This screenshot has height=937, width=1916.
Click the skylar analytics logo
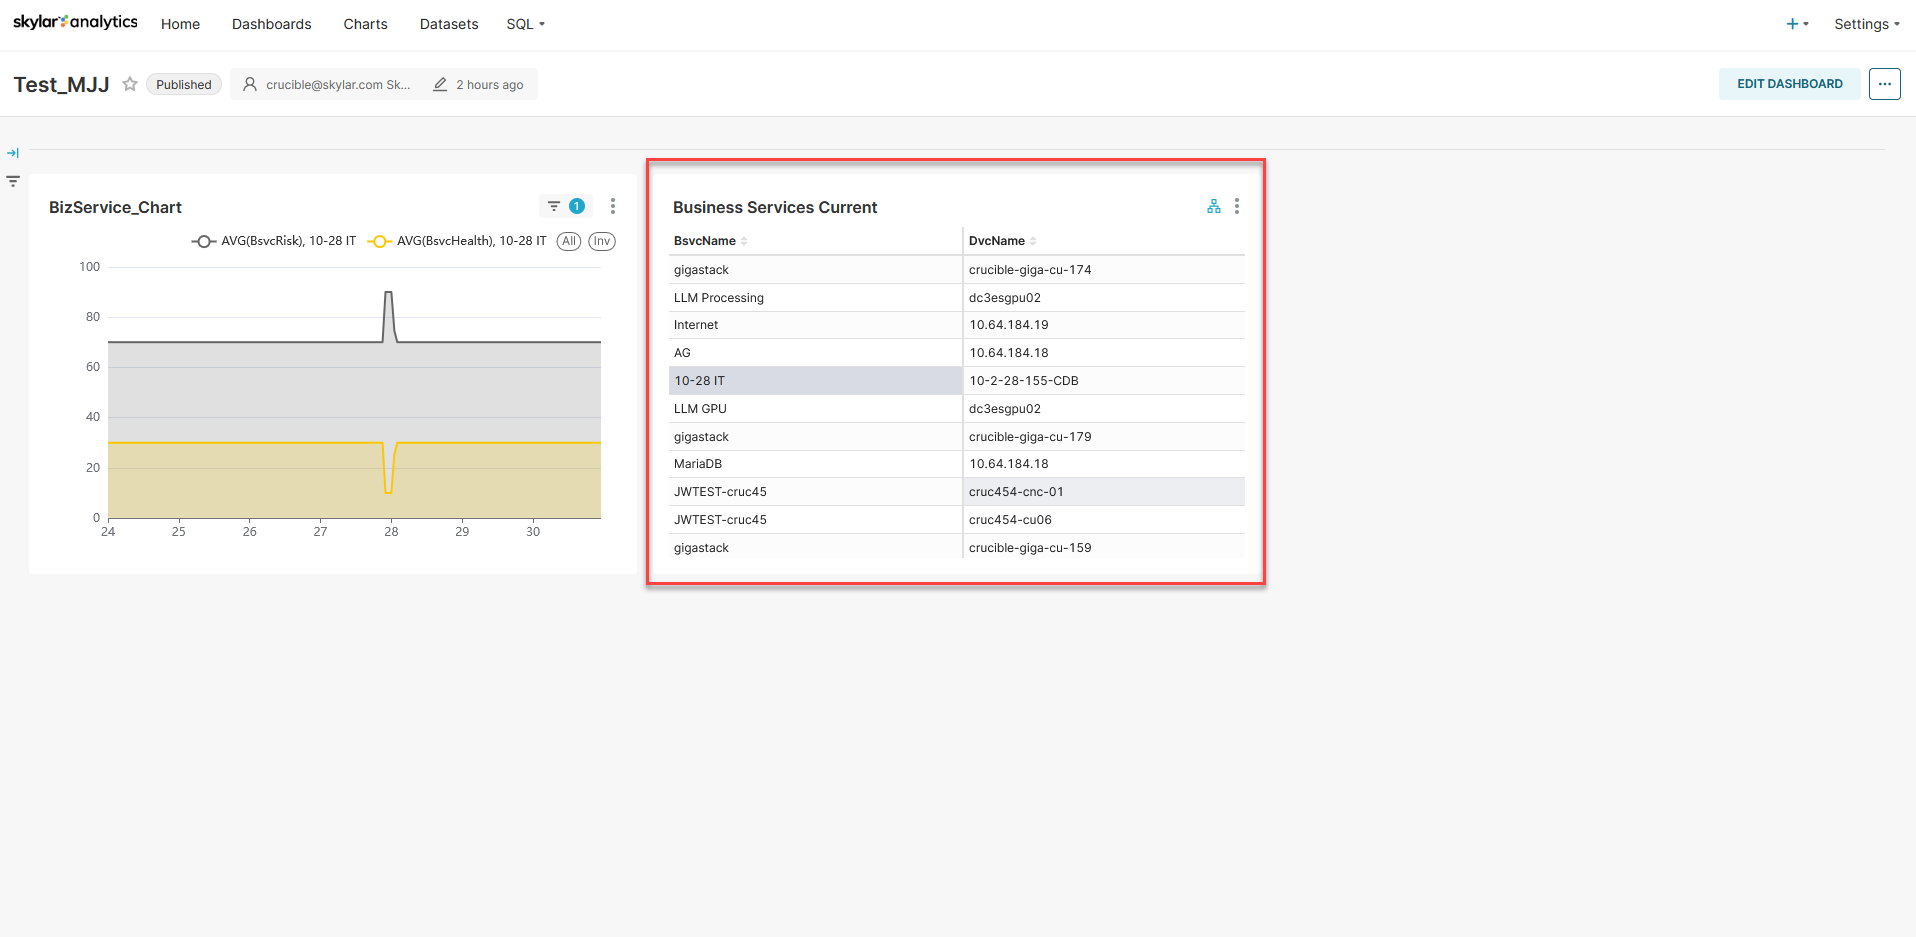pos(75,22)
